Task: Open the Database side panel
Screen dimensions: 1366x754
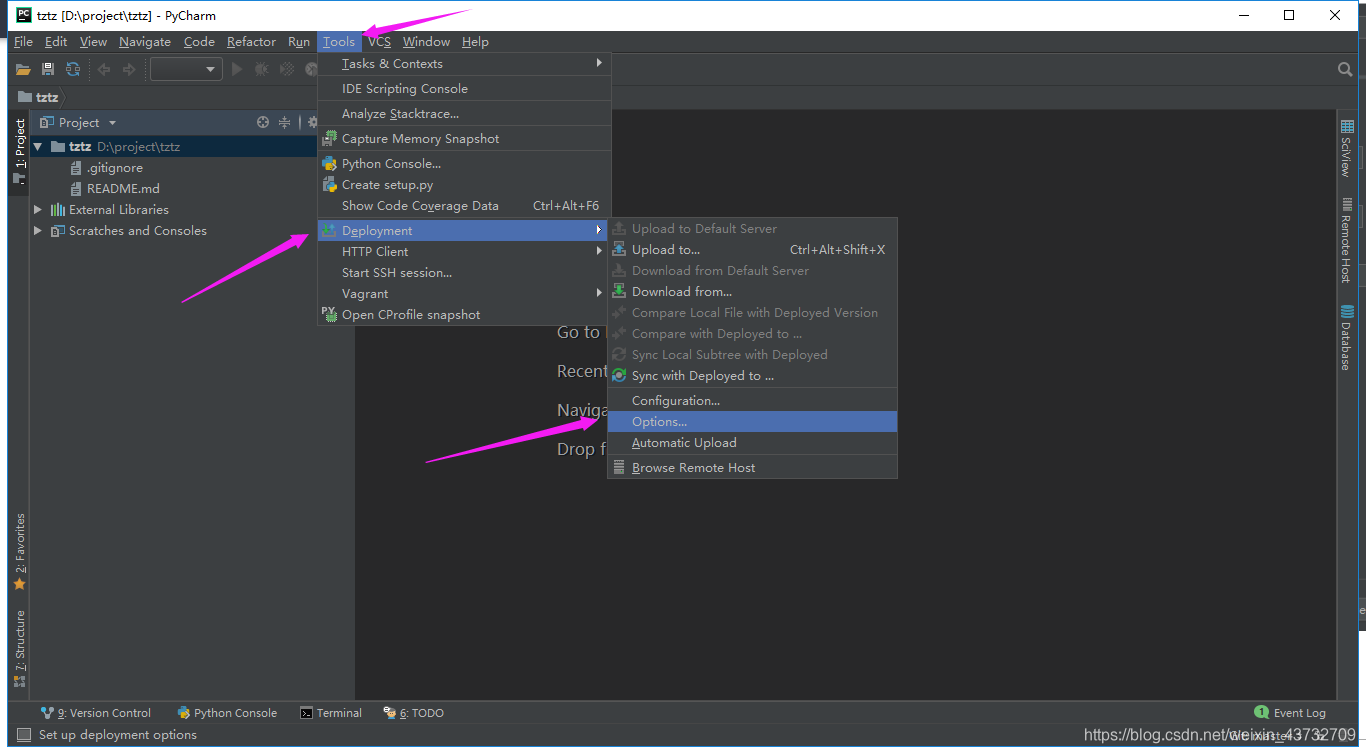Action: pyautogui.click(x=1346, y=338)
